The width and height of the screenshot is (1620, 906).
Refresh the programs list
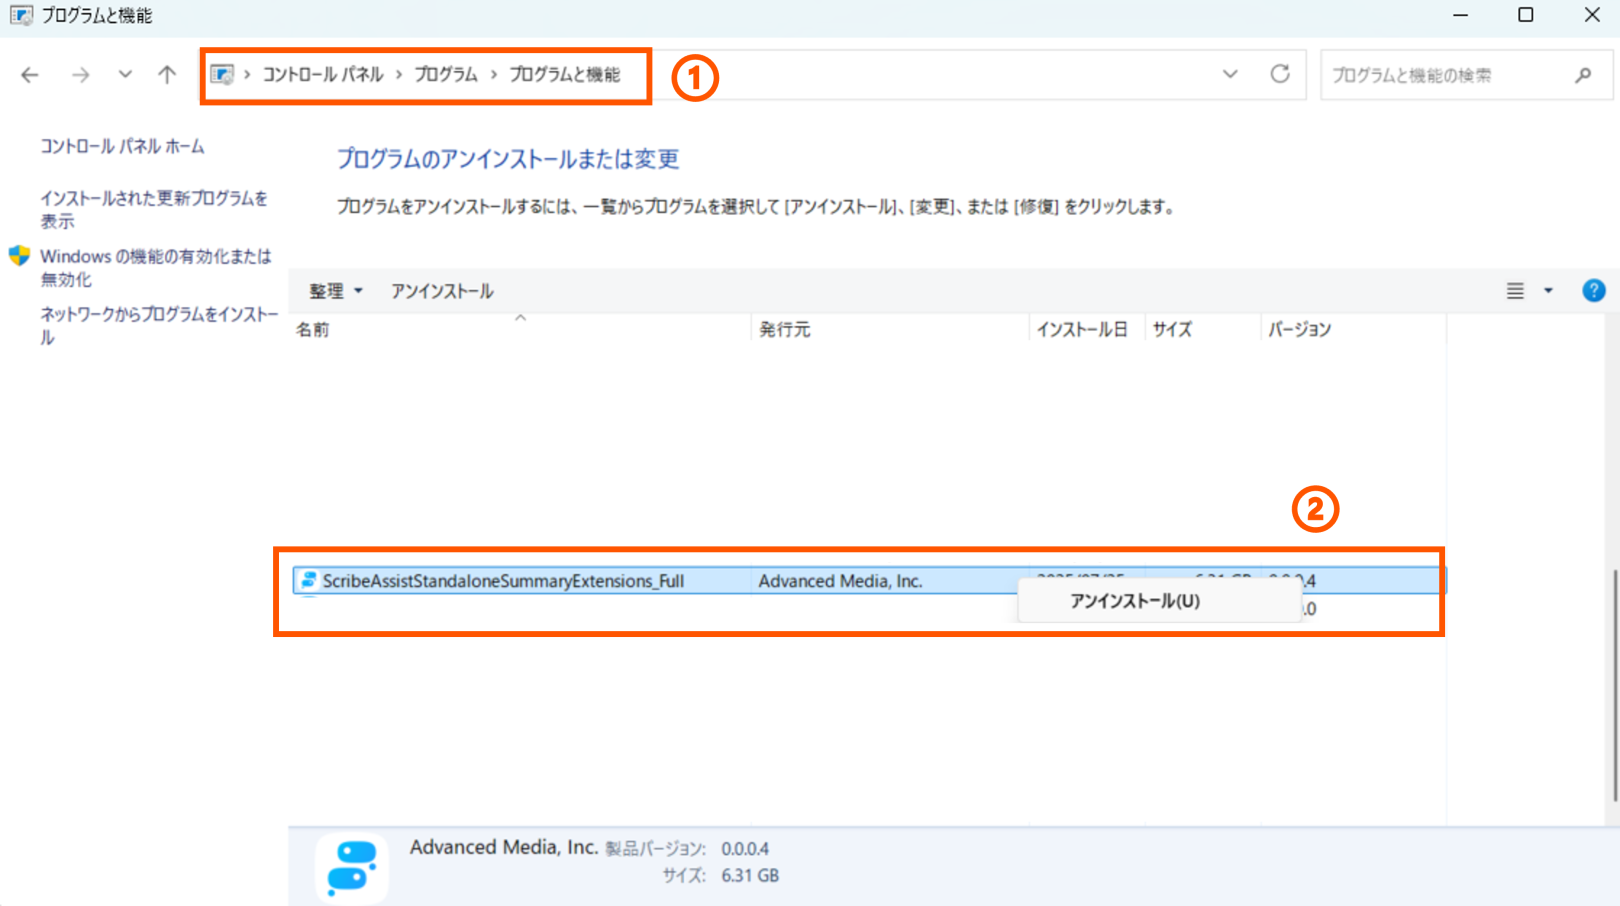(1280, 74)
